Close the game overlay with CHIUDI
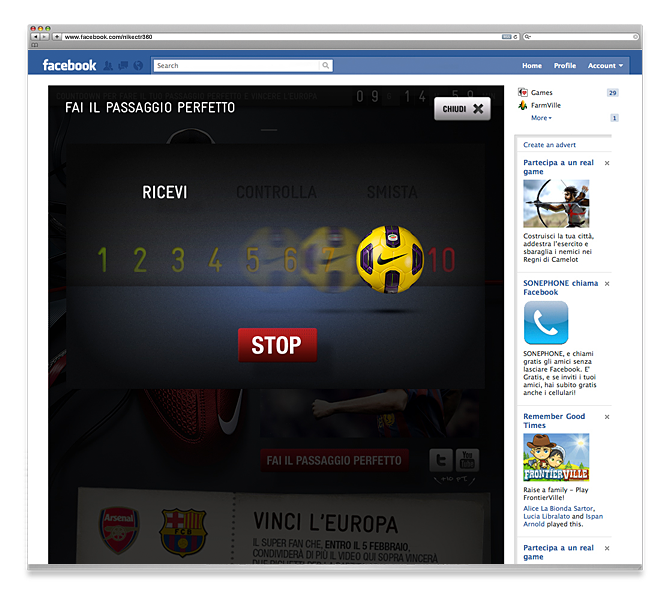Screen dimensions: 670x607 pyautogui.click(x=462, y=109)
